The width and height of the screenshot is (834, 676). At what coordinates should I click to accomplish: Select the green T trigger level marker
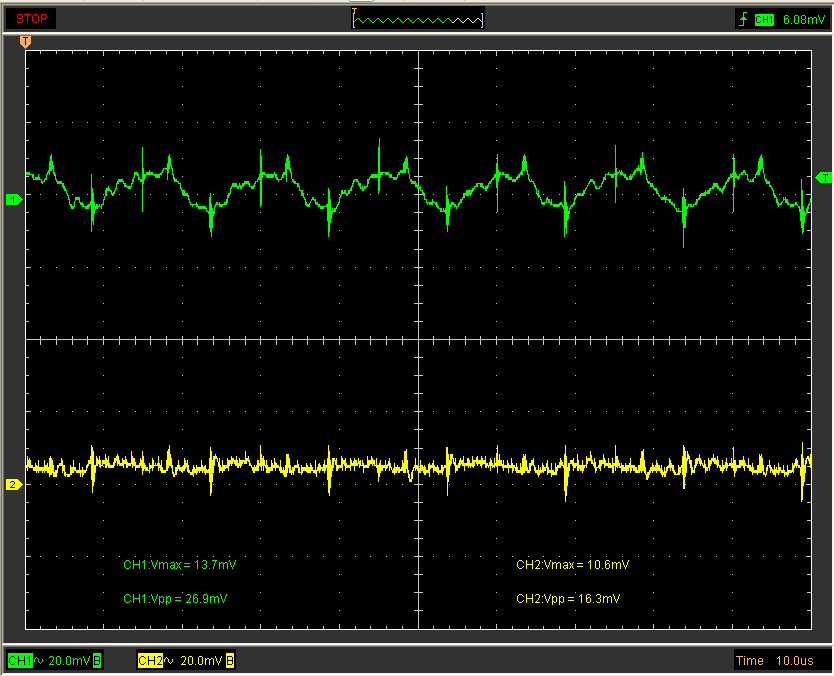point(823,178)
